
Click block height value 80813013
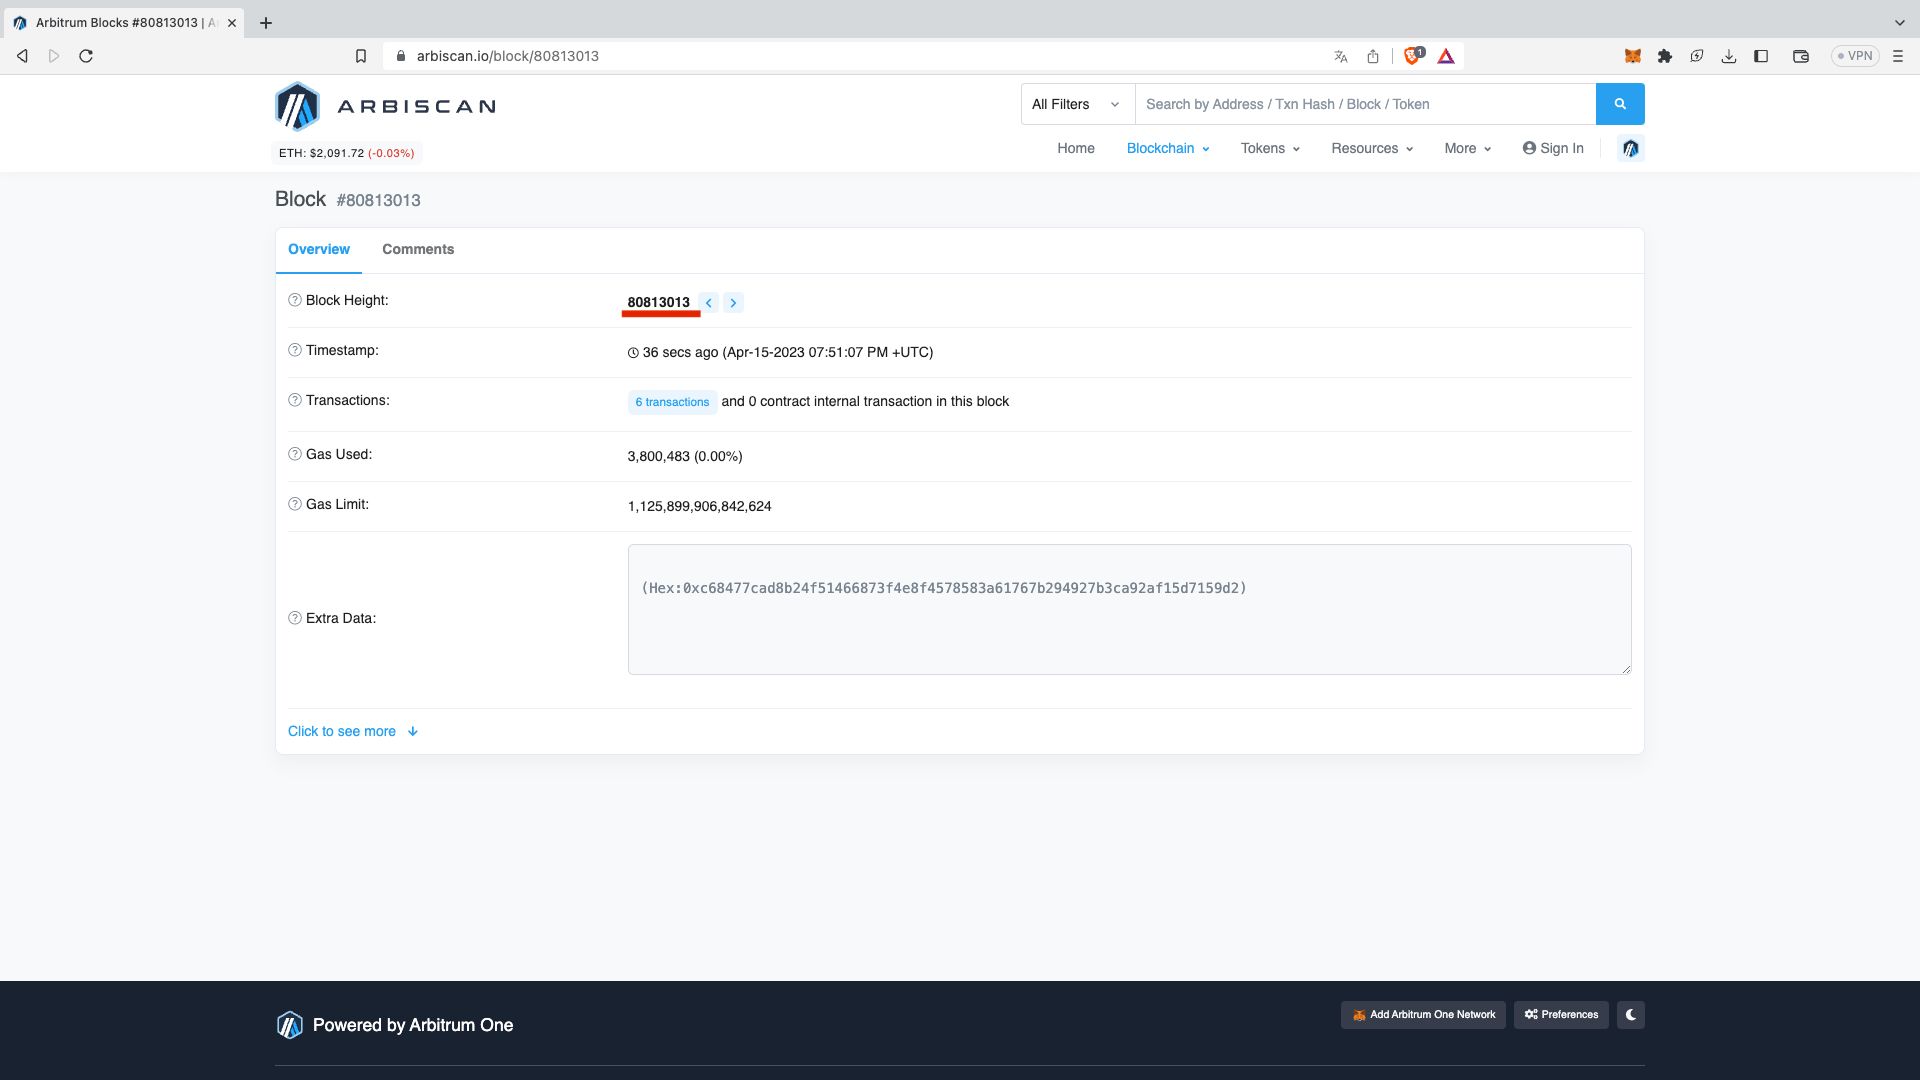(x=659, y=302)
